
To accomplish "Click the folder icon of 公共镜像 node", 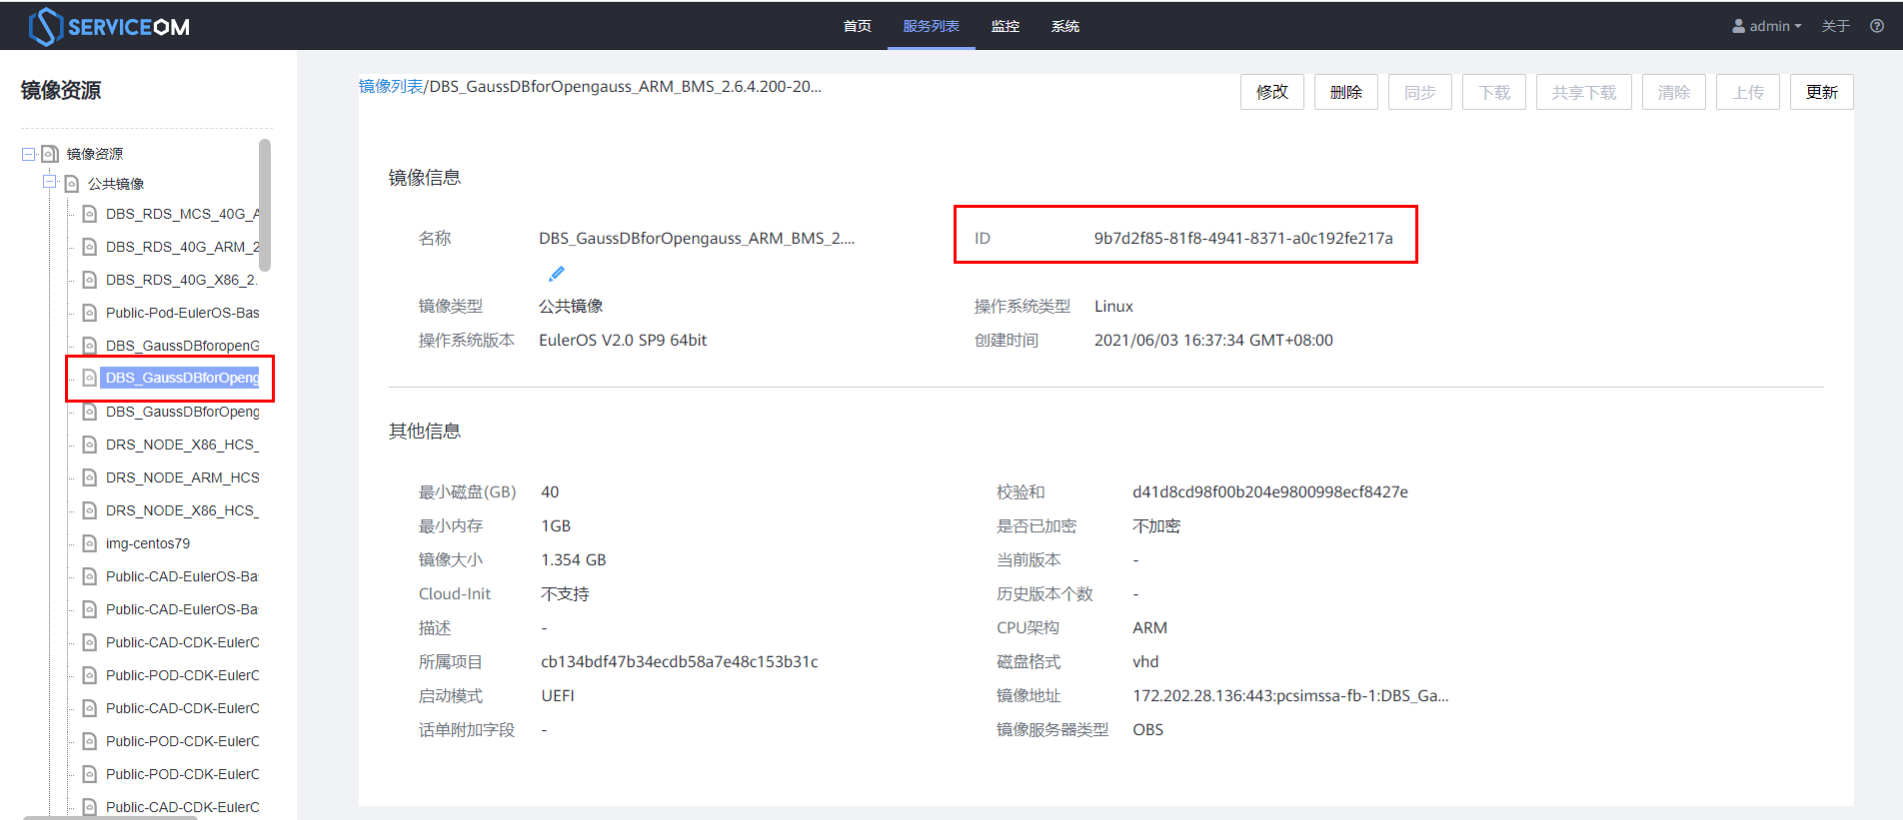I will [x=71, y=183].
